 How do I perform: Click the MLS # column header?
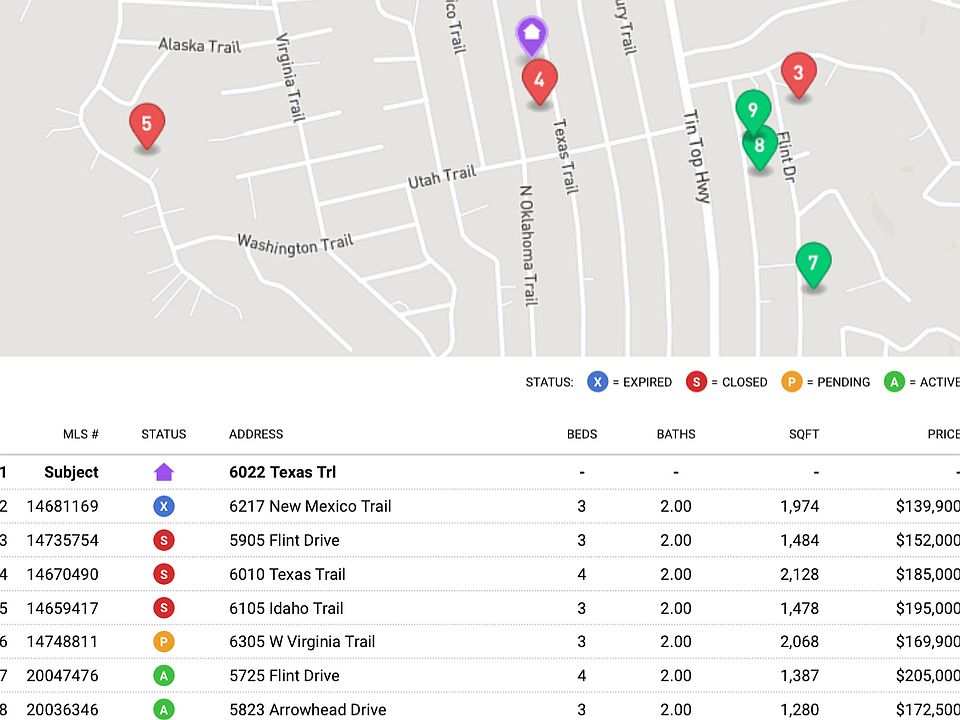(81, 434)
